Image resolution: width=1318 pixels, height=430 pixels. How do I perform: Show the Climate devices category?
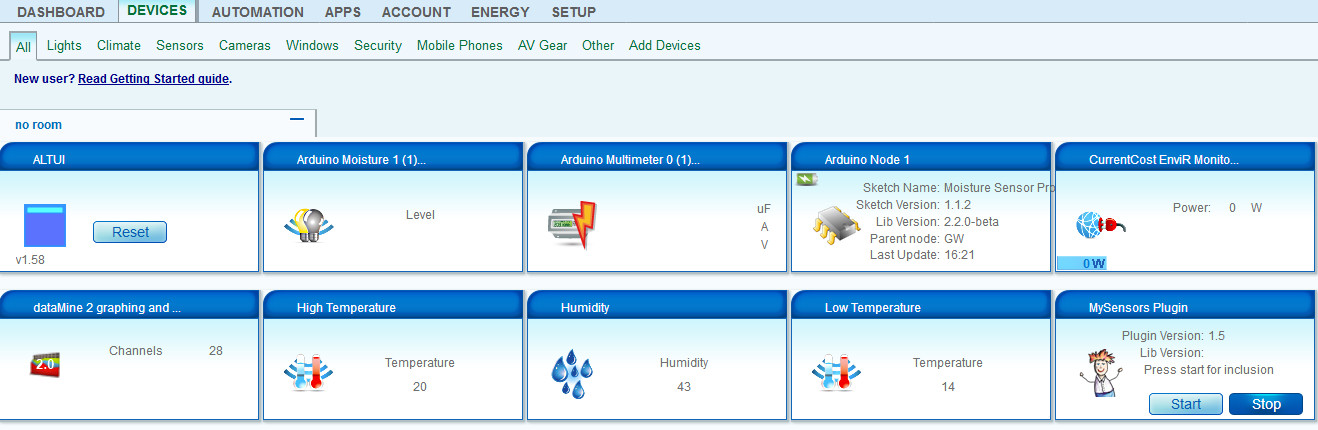tap(119, 45)
